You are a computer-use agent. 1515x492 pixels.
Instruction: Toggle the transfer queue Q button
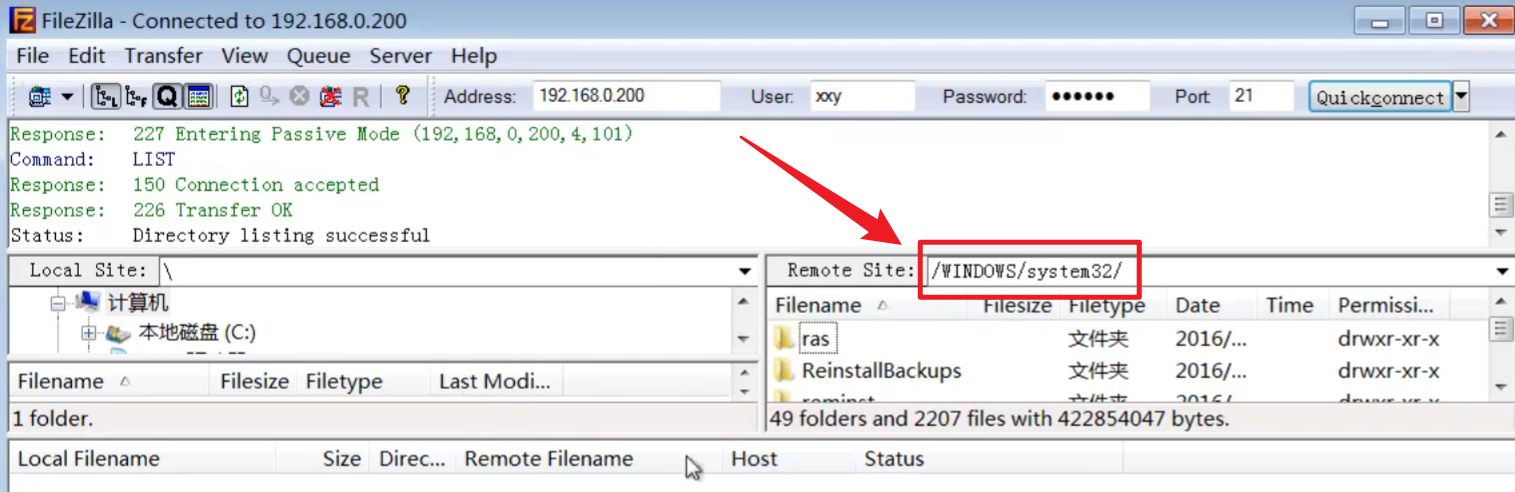tap(166, 97)
